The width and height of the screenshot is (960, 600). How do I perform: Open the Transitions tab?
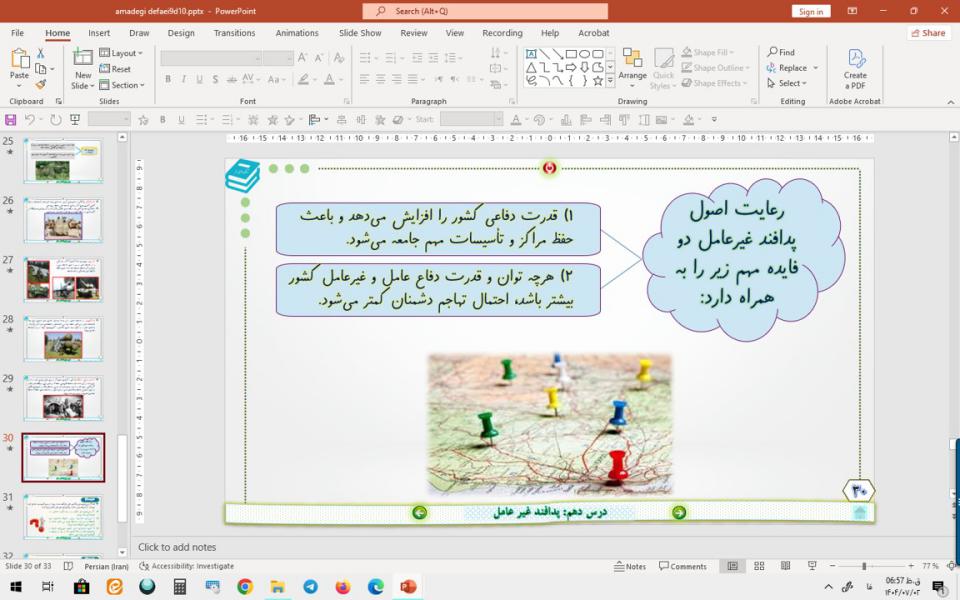tap(234, 33)
